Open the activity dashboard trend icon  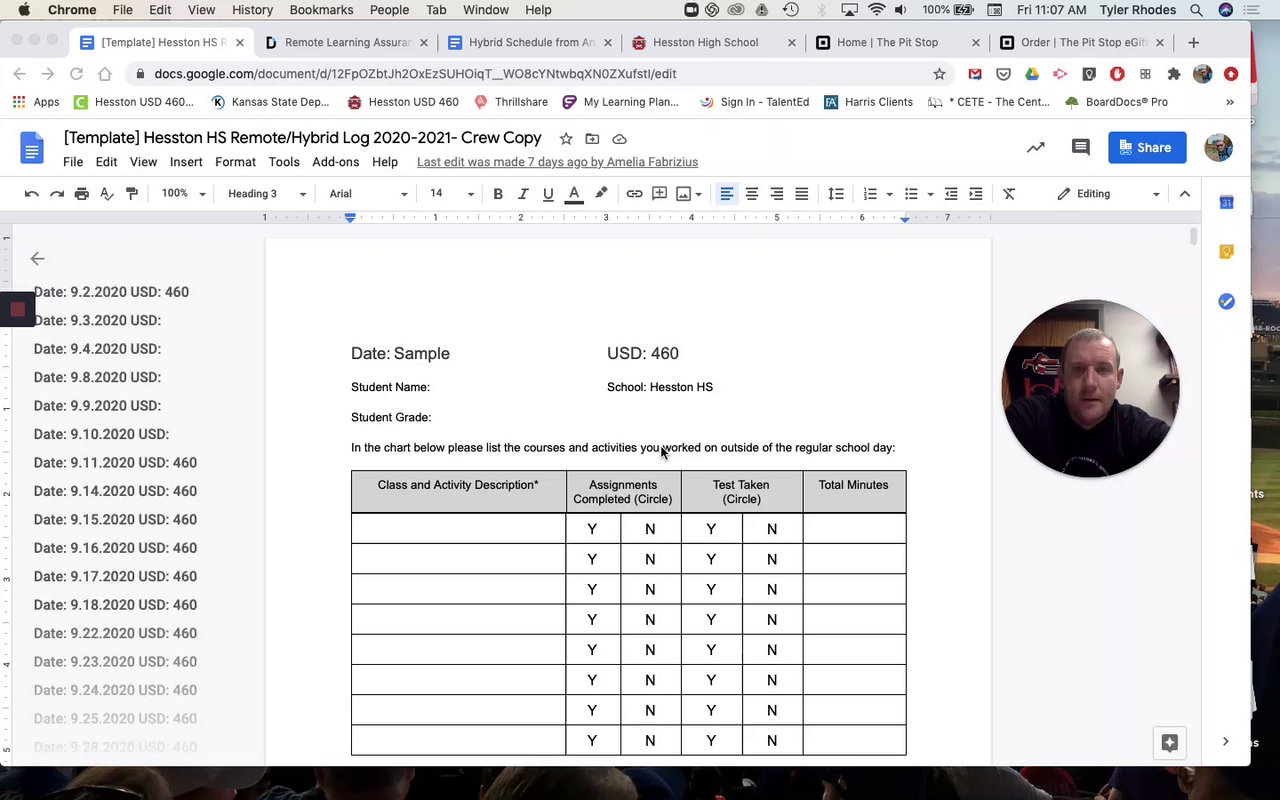1035,148
